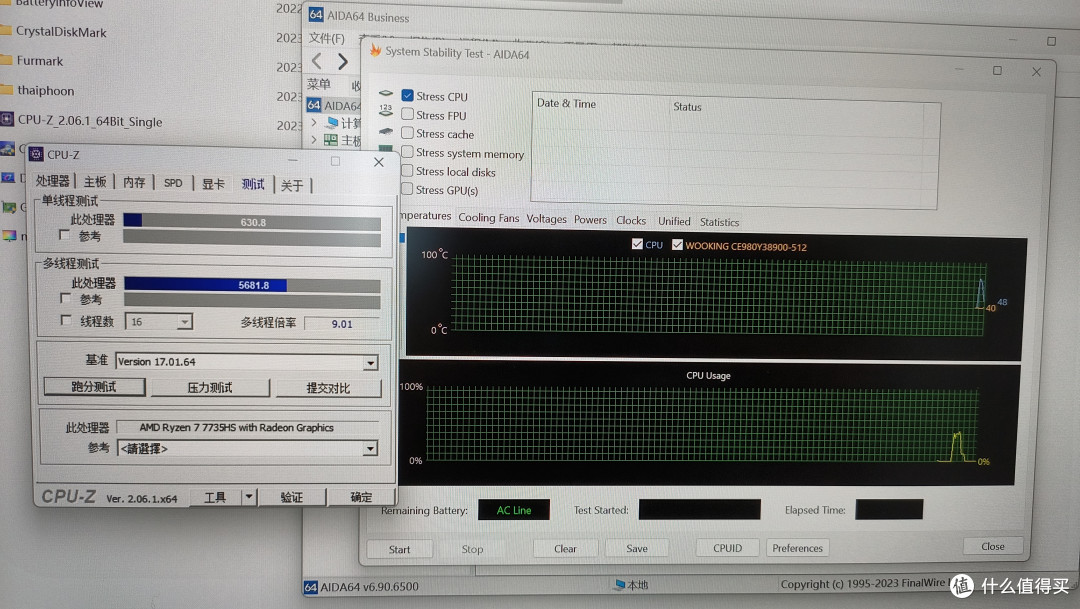The height and width of the screenshot is (609, 1080).
Task: Switch to the 内存 tab in CPU-Z
Action: point(134,183)
